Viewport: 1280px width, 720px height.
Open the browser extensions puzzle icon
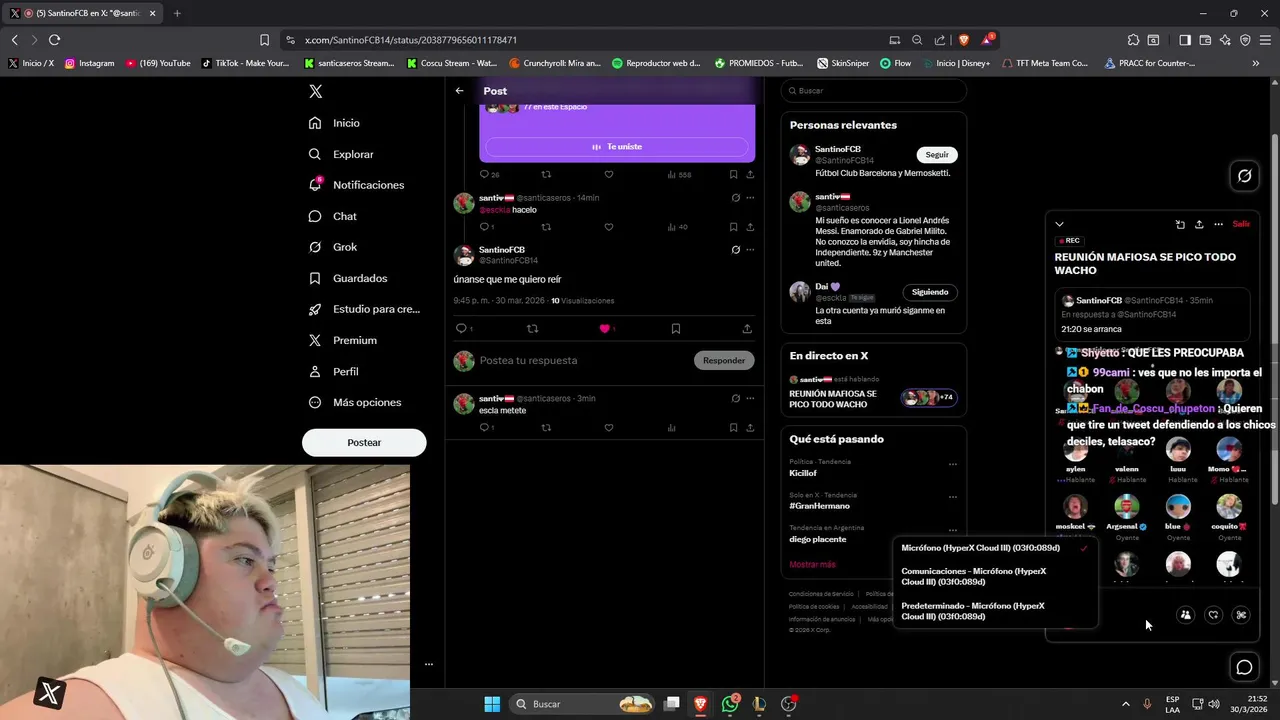[1133, 40]
